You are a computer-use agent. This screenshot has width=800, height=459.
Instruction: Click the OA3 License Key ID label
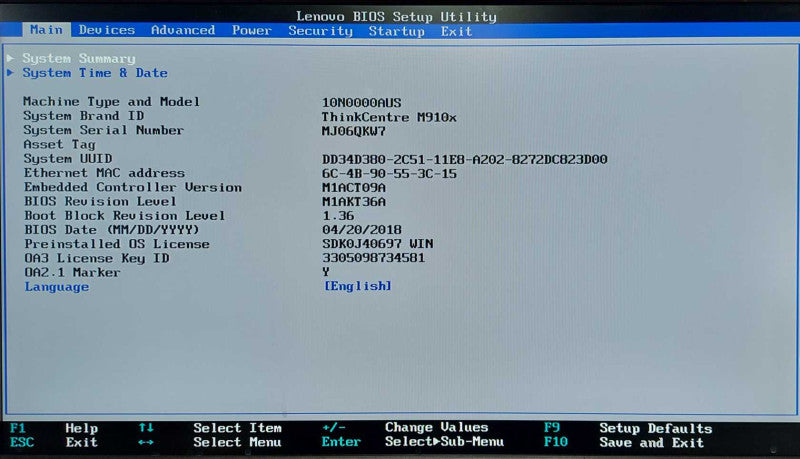(x=97, y=259)
